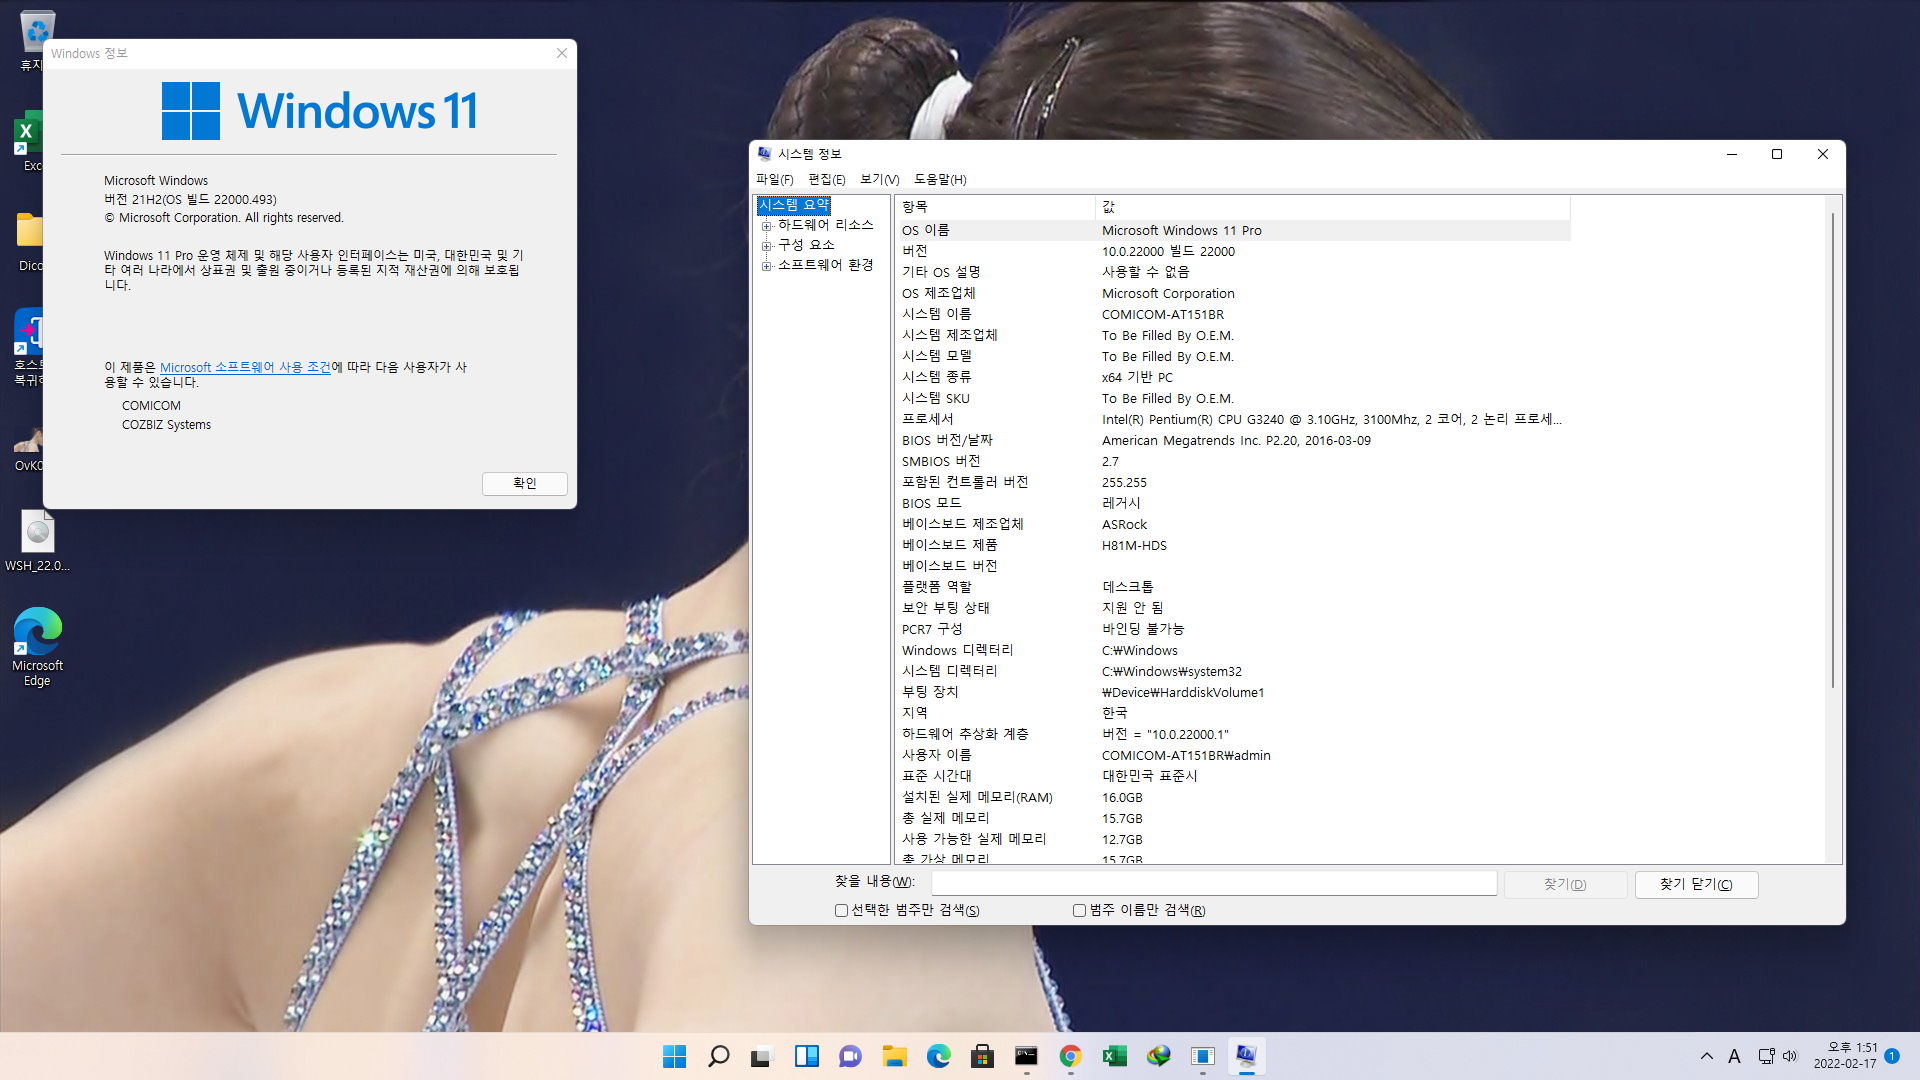The image size is (1920, 1080).
Task: Maximize the 시스템 정보 window
Action: click(x=1777, y=154)
